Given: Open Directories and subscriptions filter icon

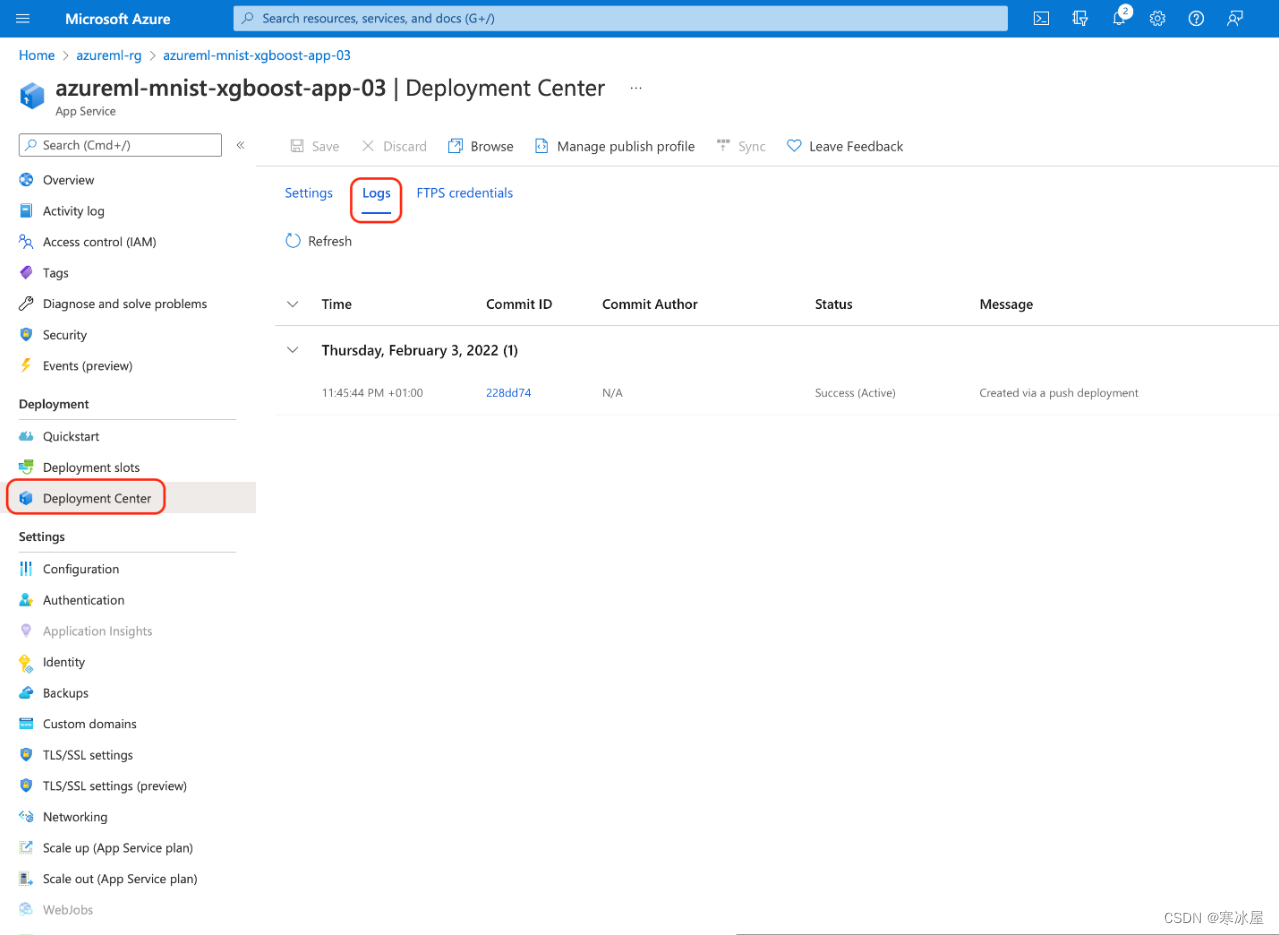Looking at the screenshot, I should (1080, 18).
